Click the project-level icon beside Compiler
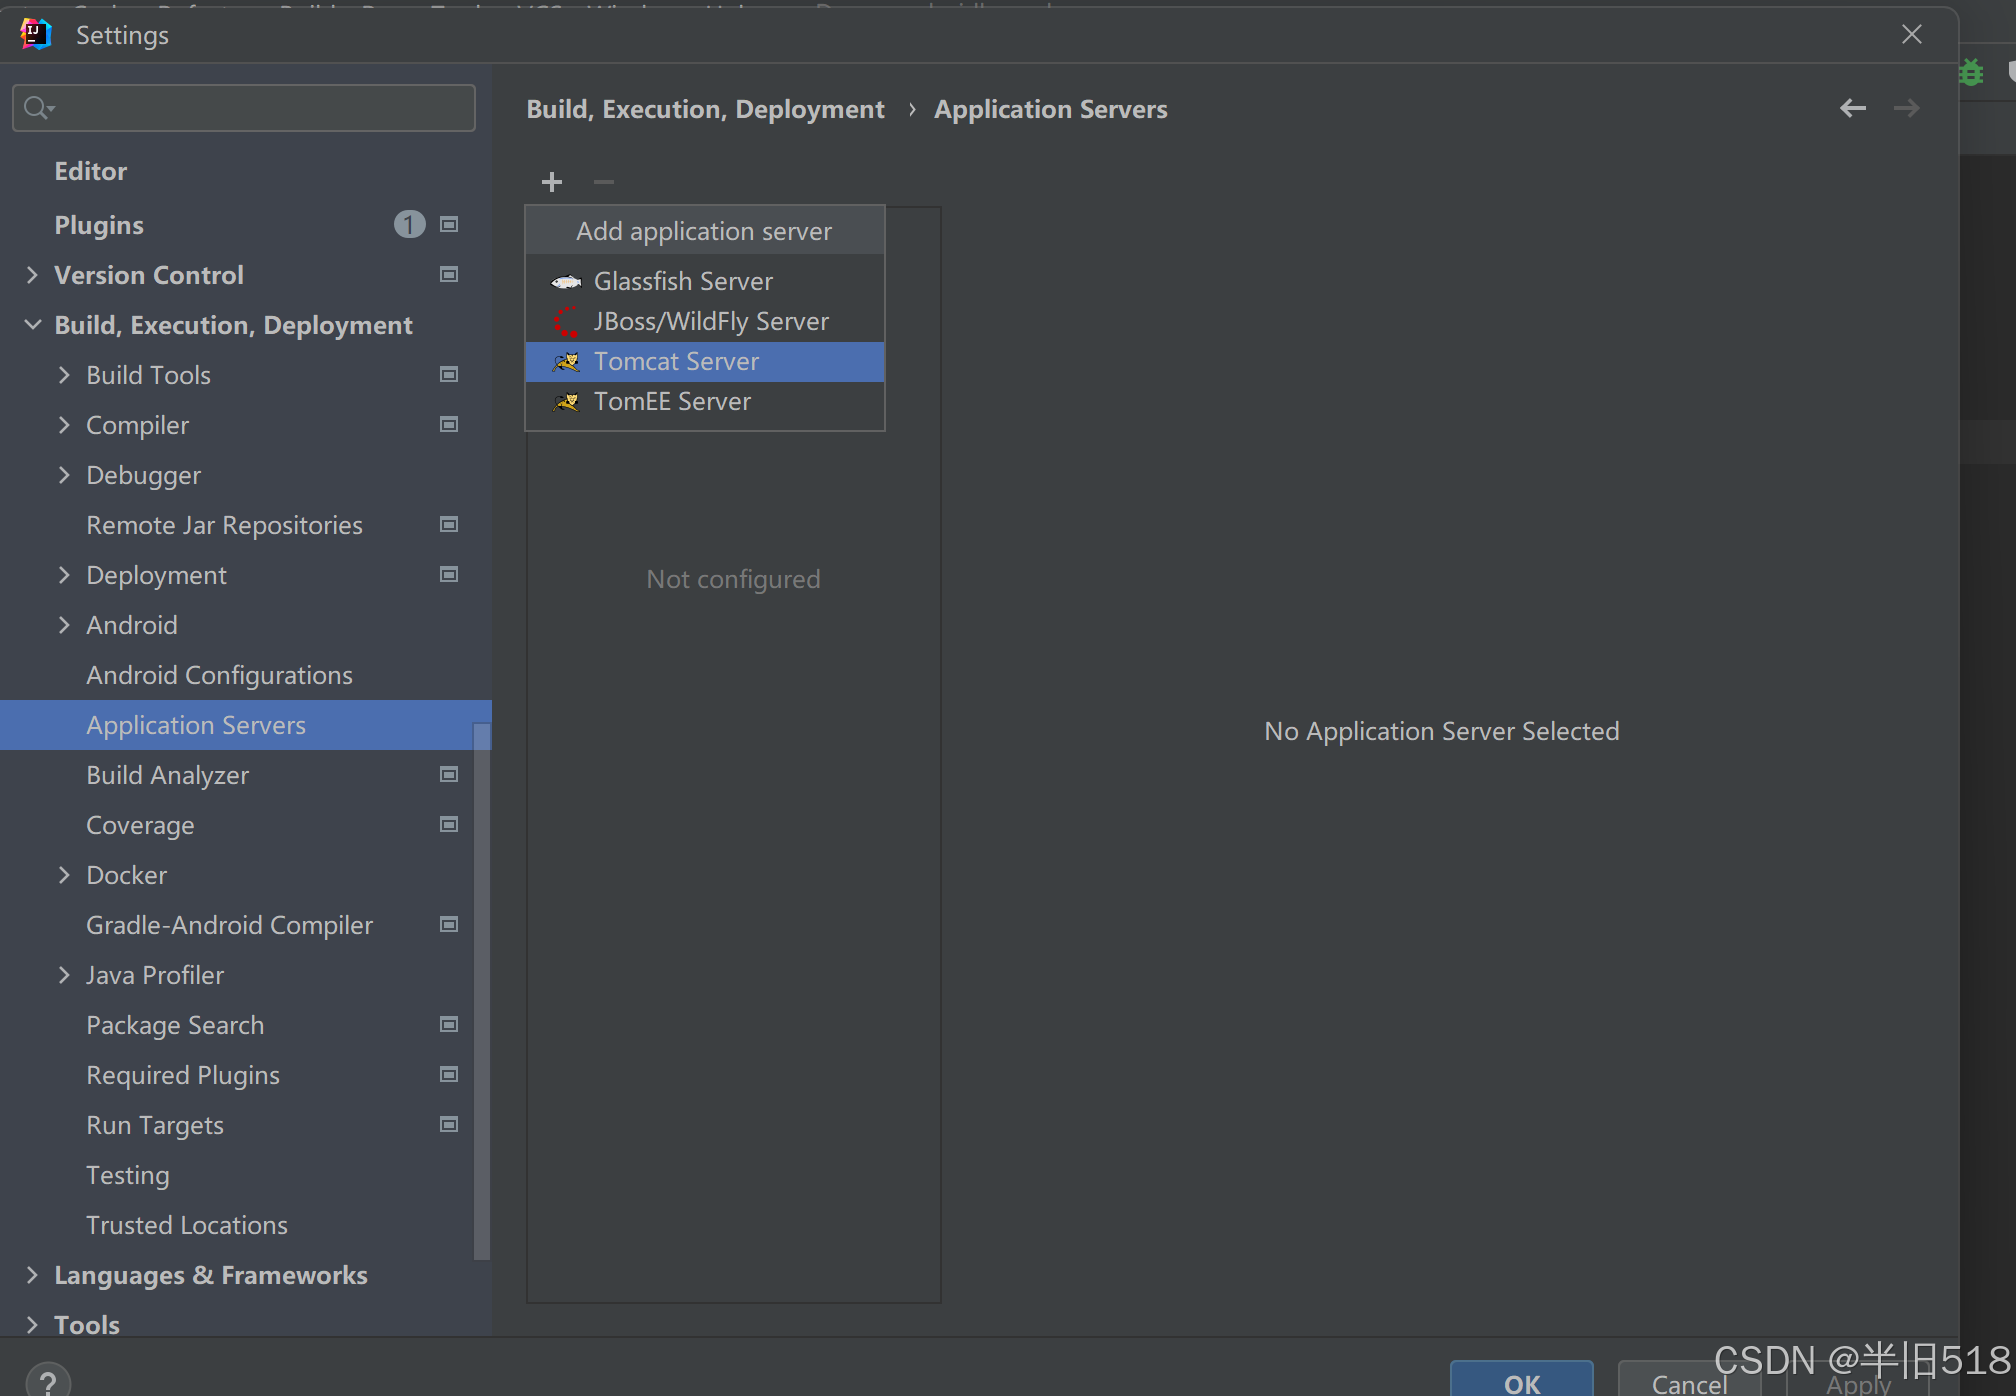 coord(449,424)
